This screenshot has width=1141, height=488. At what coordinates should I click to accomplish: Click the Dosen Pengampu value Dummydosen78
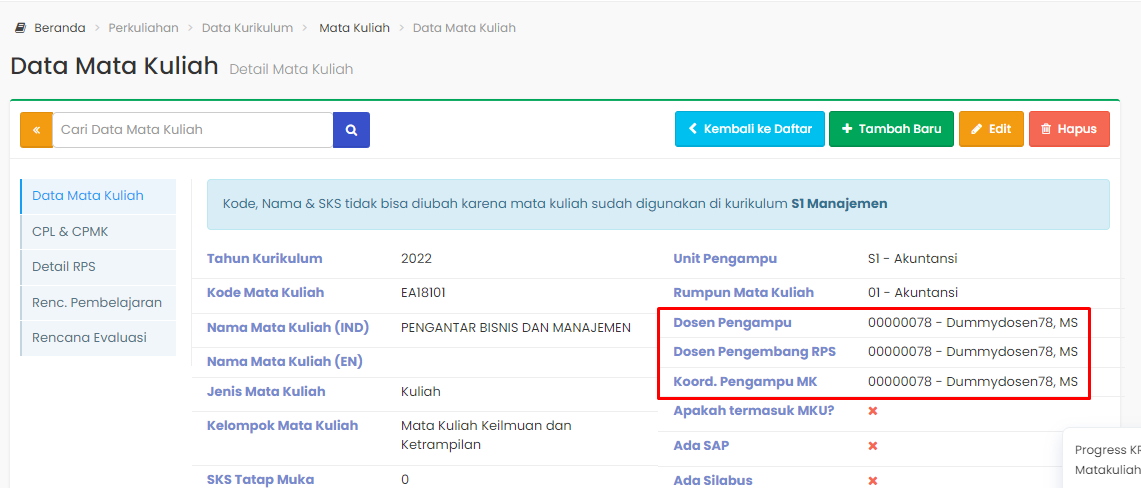tap(973, 323)
